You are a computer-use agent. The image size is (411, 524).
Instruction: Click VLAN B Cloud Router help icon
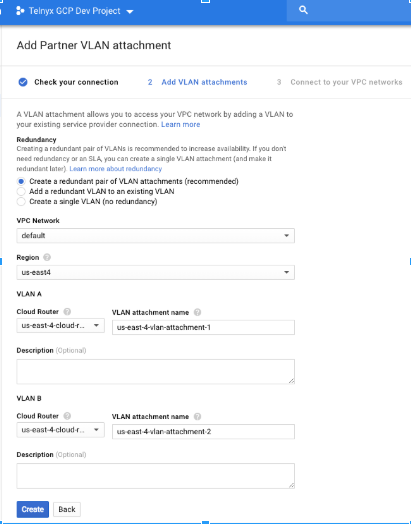tap(67, 416)
